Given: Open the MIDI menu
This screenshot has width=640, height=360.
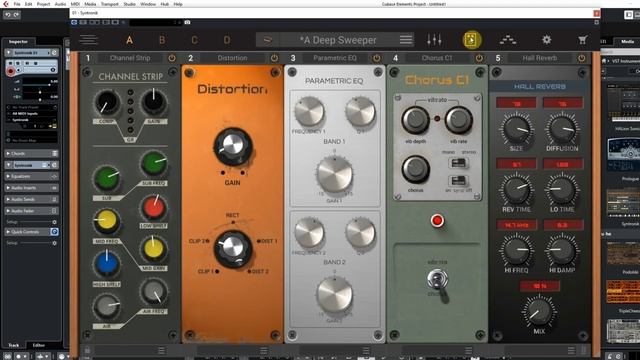Looking at the screenshot, I should point(75,4).
